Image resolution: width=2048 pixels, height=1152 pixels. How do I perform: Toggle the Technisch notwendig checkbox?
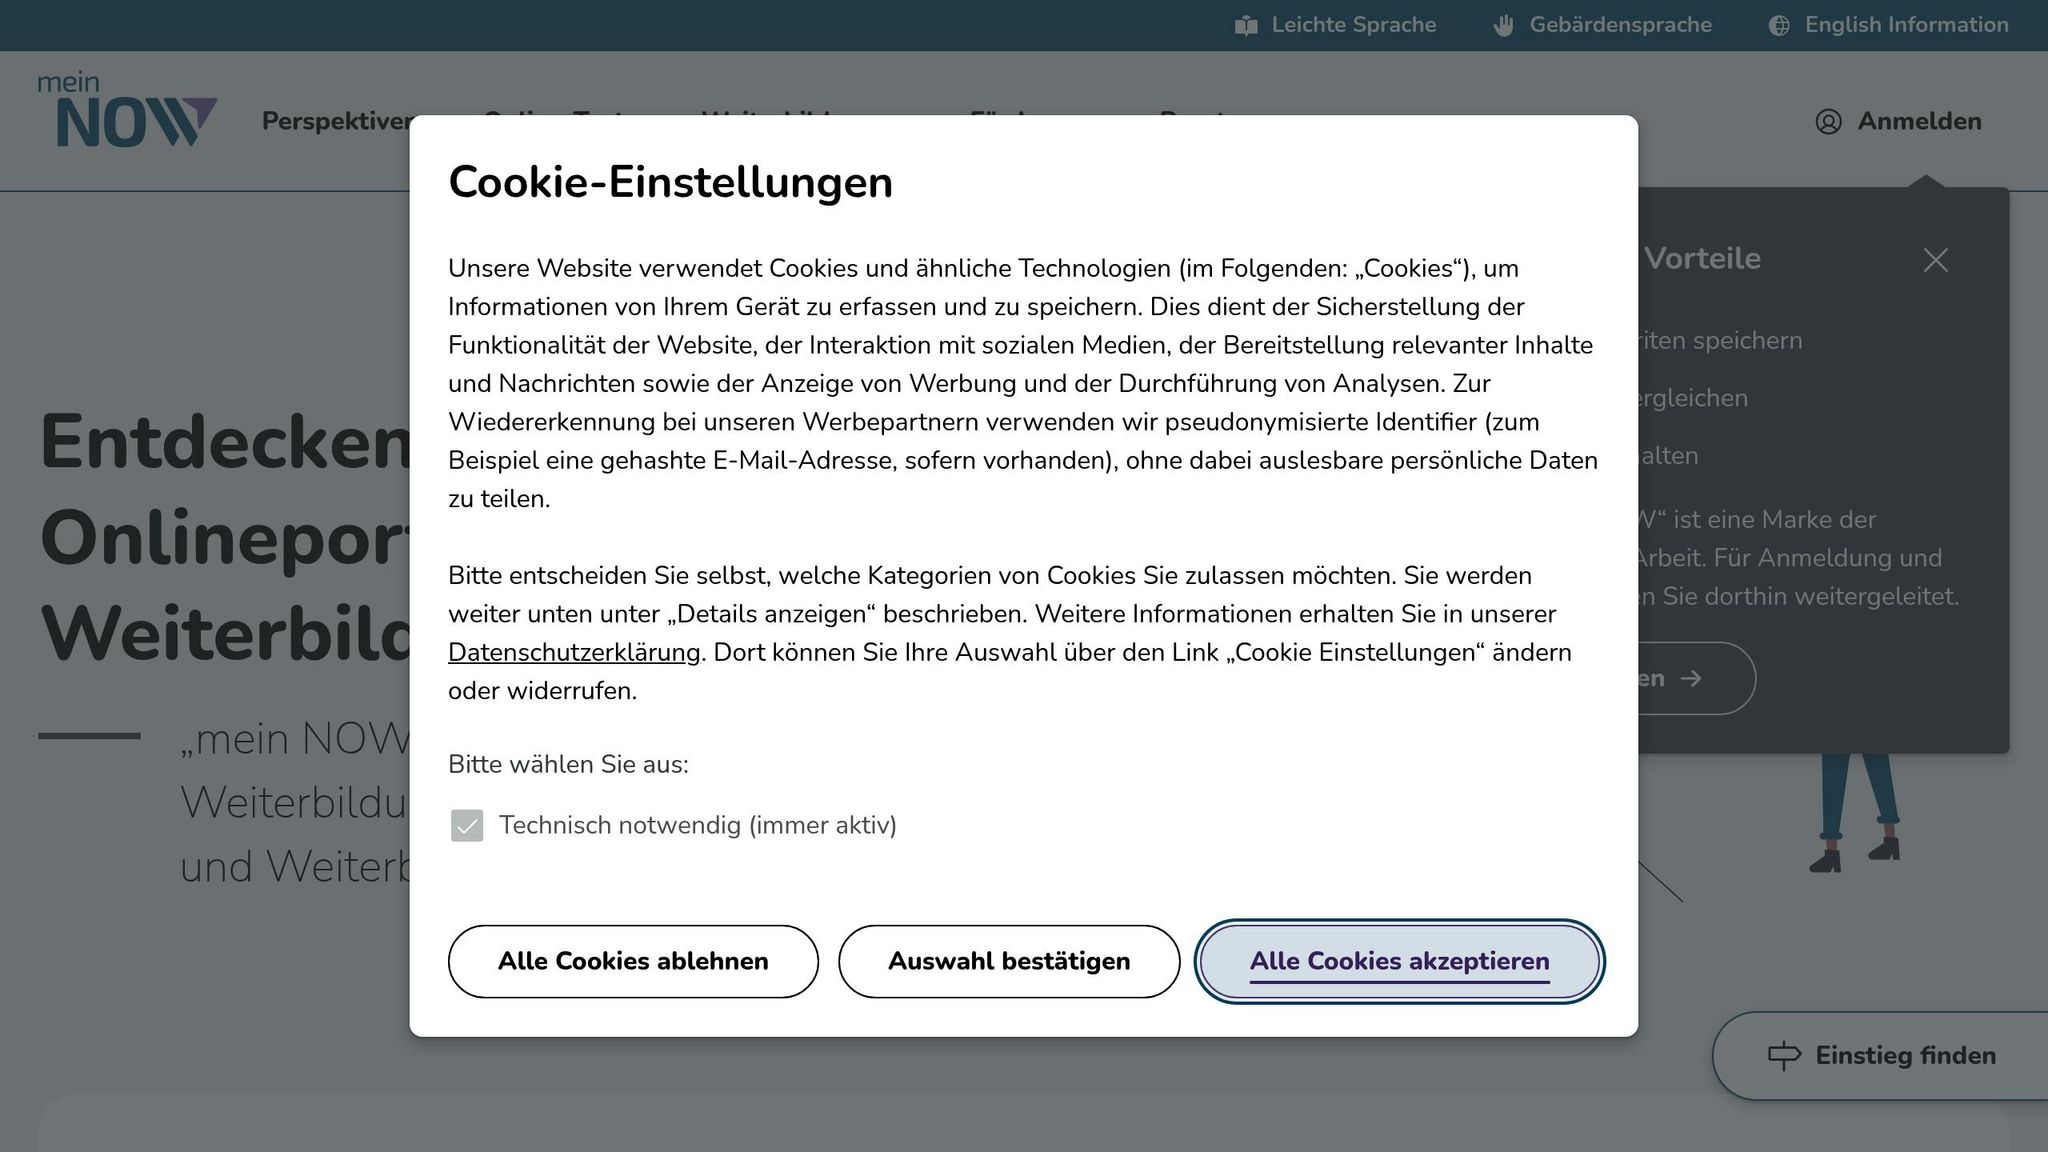pyautogui.click(x=467, y=826)
